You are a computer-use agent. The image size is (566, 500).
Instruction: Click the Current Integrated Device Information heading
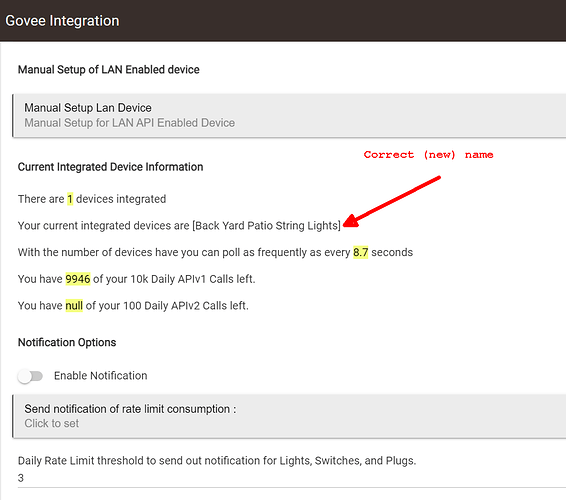point(110,167)
